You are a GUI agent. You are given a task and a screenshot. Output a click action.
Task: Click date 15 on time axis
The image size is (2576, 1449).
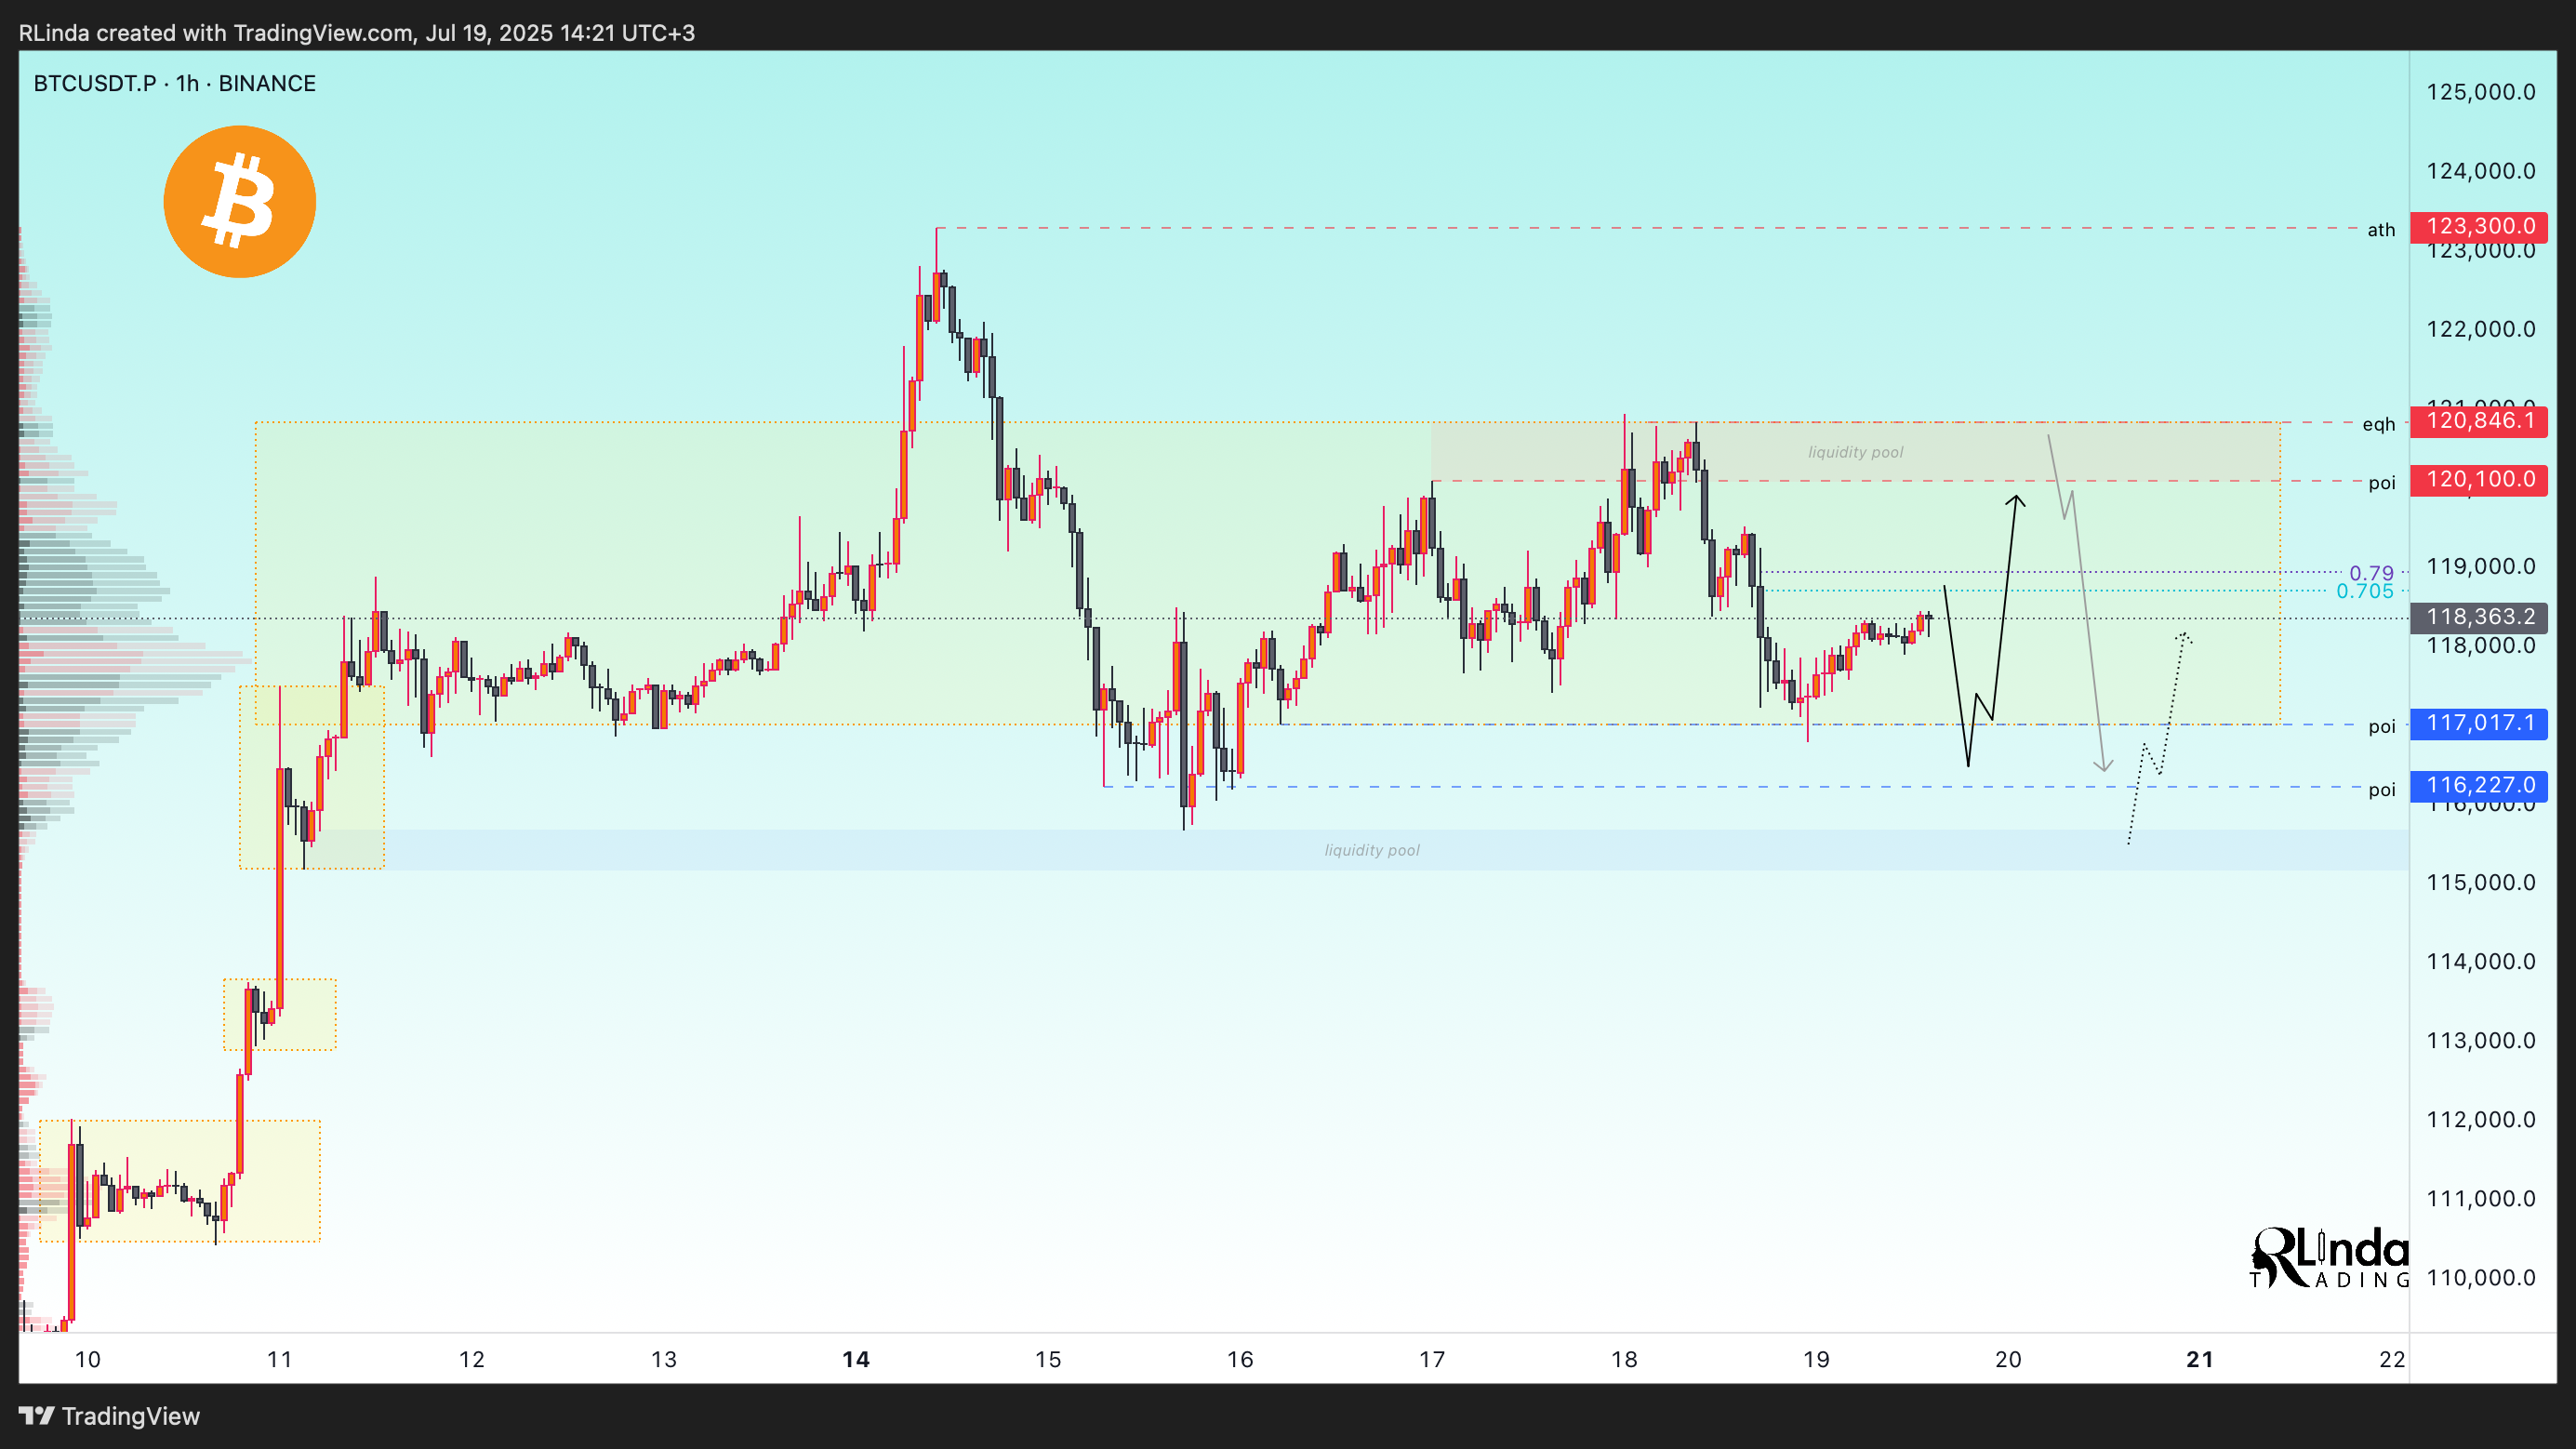coord(1048,1359)
